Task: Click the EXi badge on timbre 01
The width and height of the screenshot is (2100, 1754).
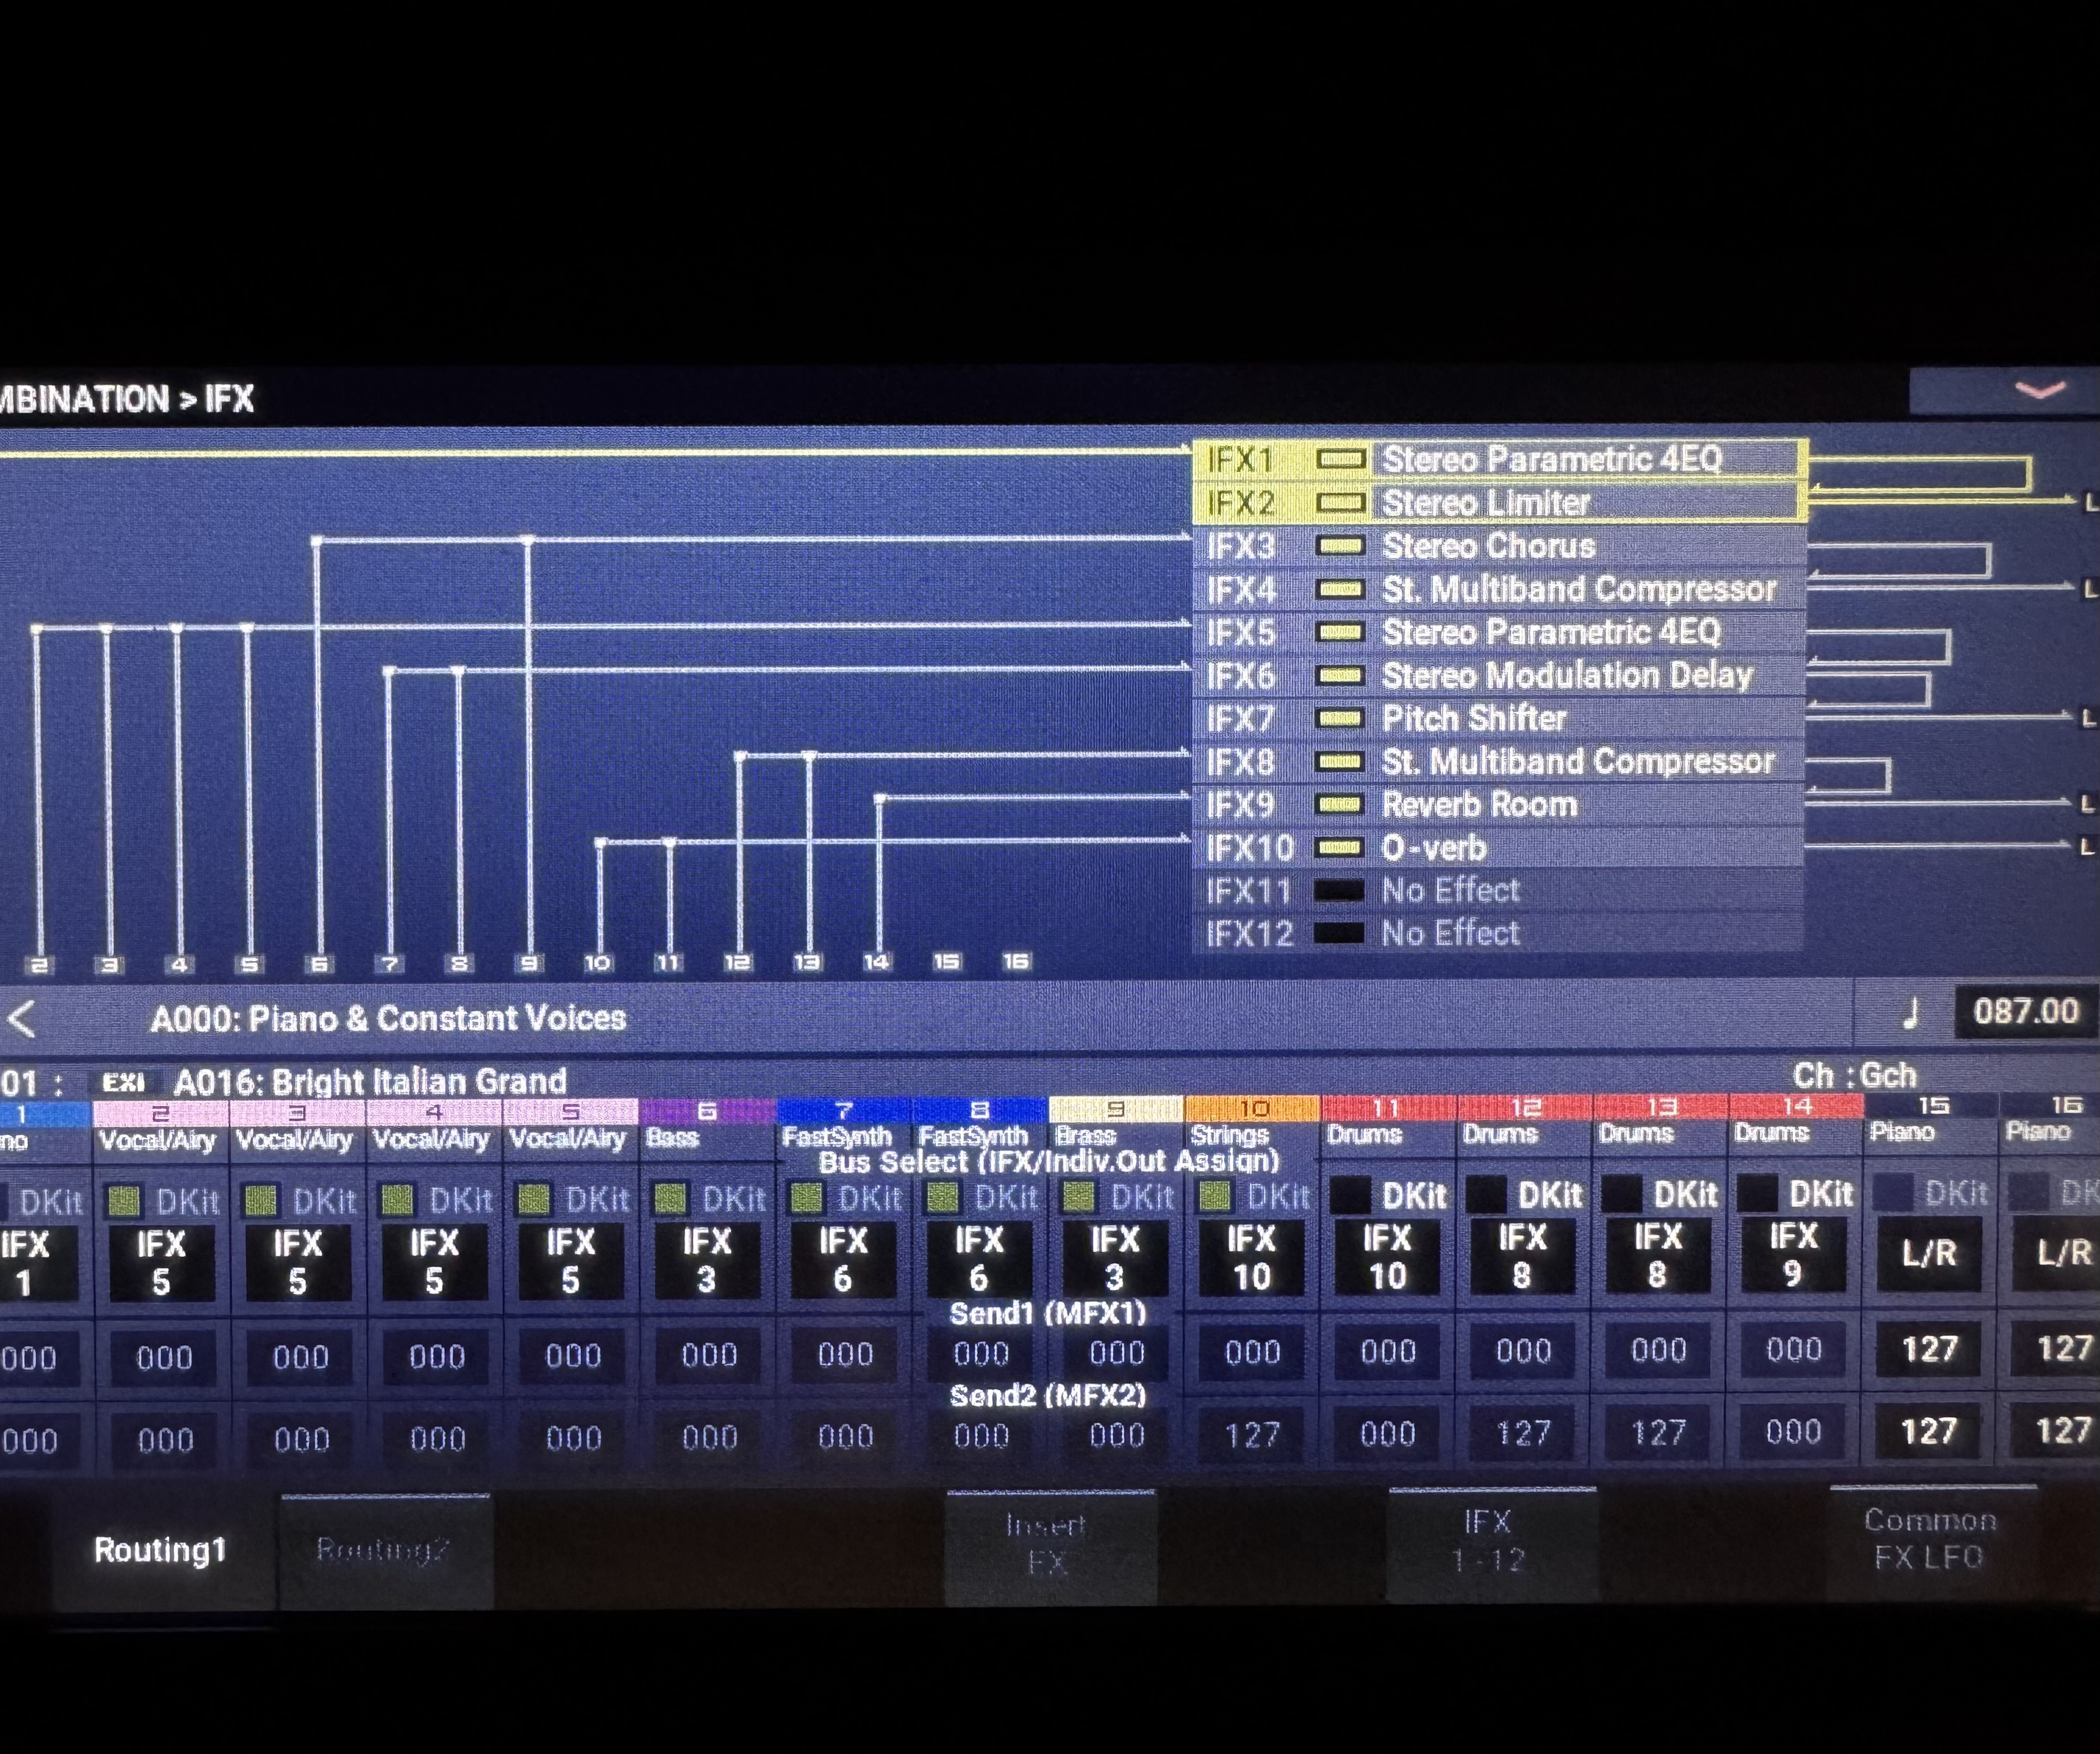Action: tap(124, 1082)
